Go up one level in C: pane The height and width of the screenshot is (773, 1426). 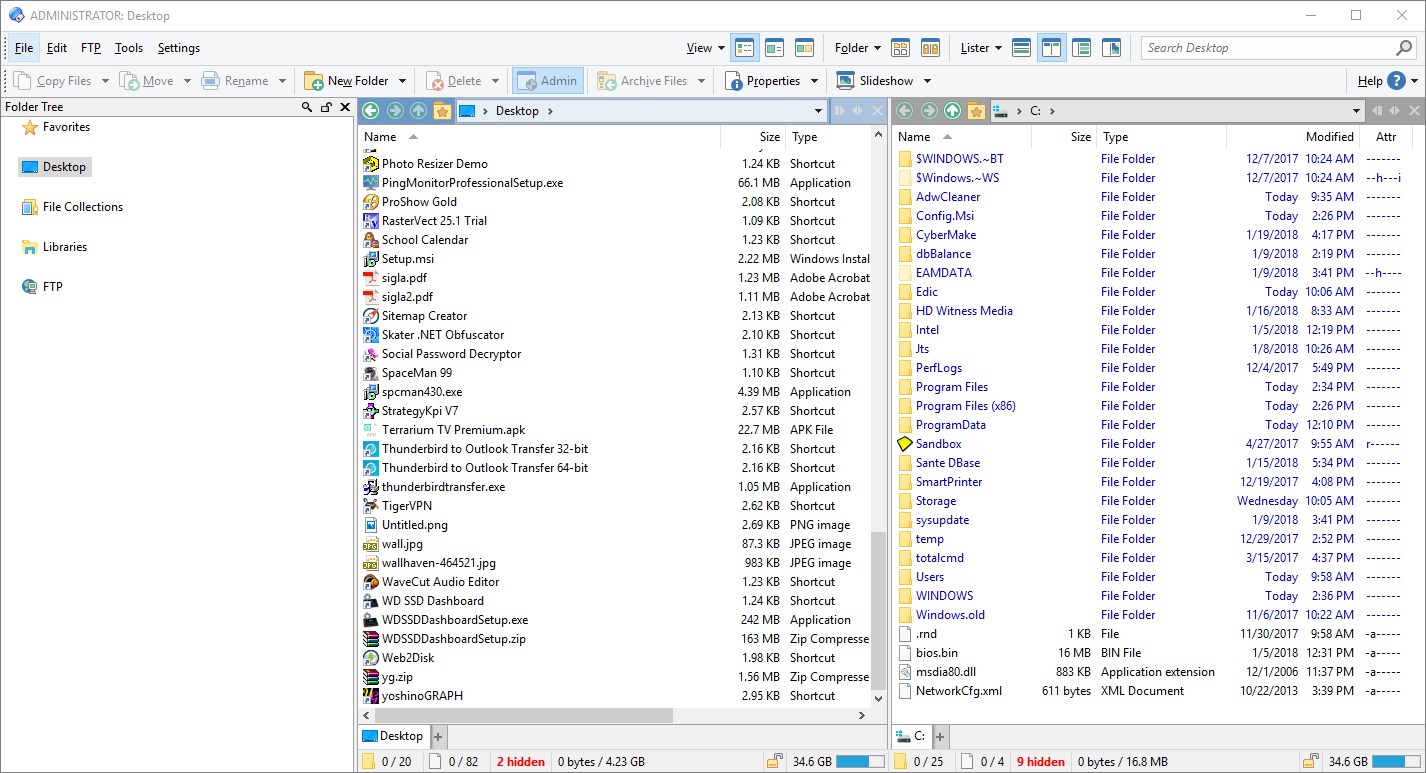pos(953,111)
